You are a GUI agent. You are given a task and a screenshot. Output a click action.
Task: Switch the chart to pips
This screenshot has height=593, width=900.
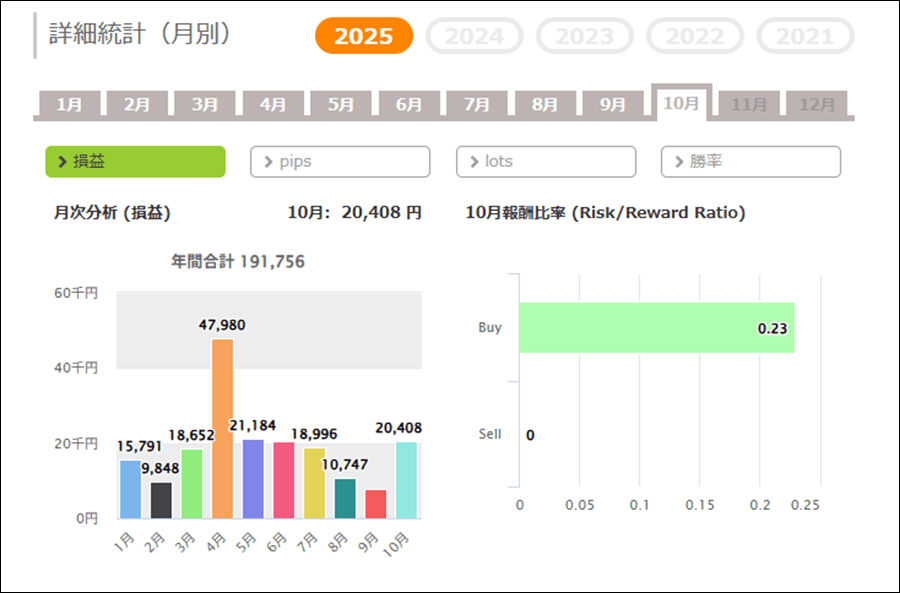point(340,161)
